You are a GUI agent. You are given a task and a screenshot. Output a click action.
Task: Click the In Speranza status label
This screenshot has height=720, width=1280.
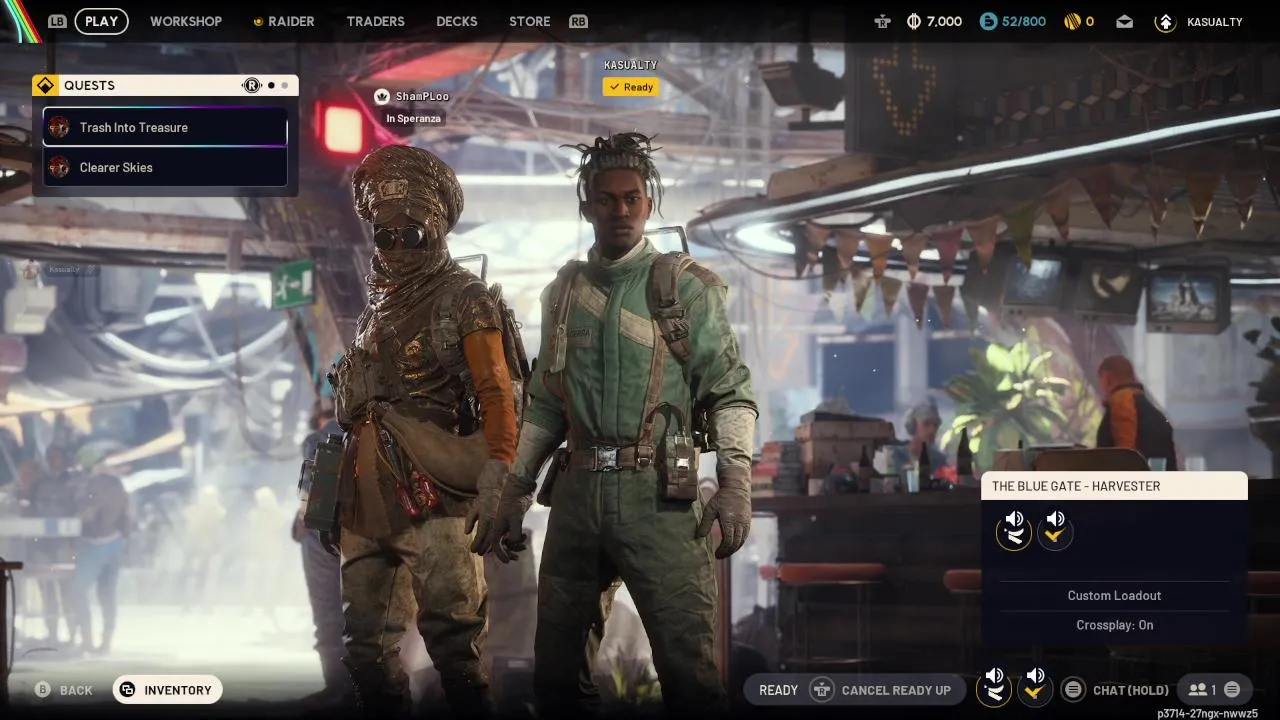tap(413, 118)
